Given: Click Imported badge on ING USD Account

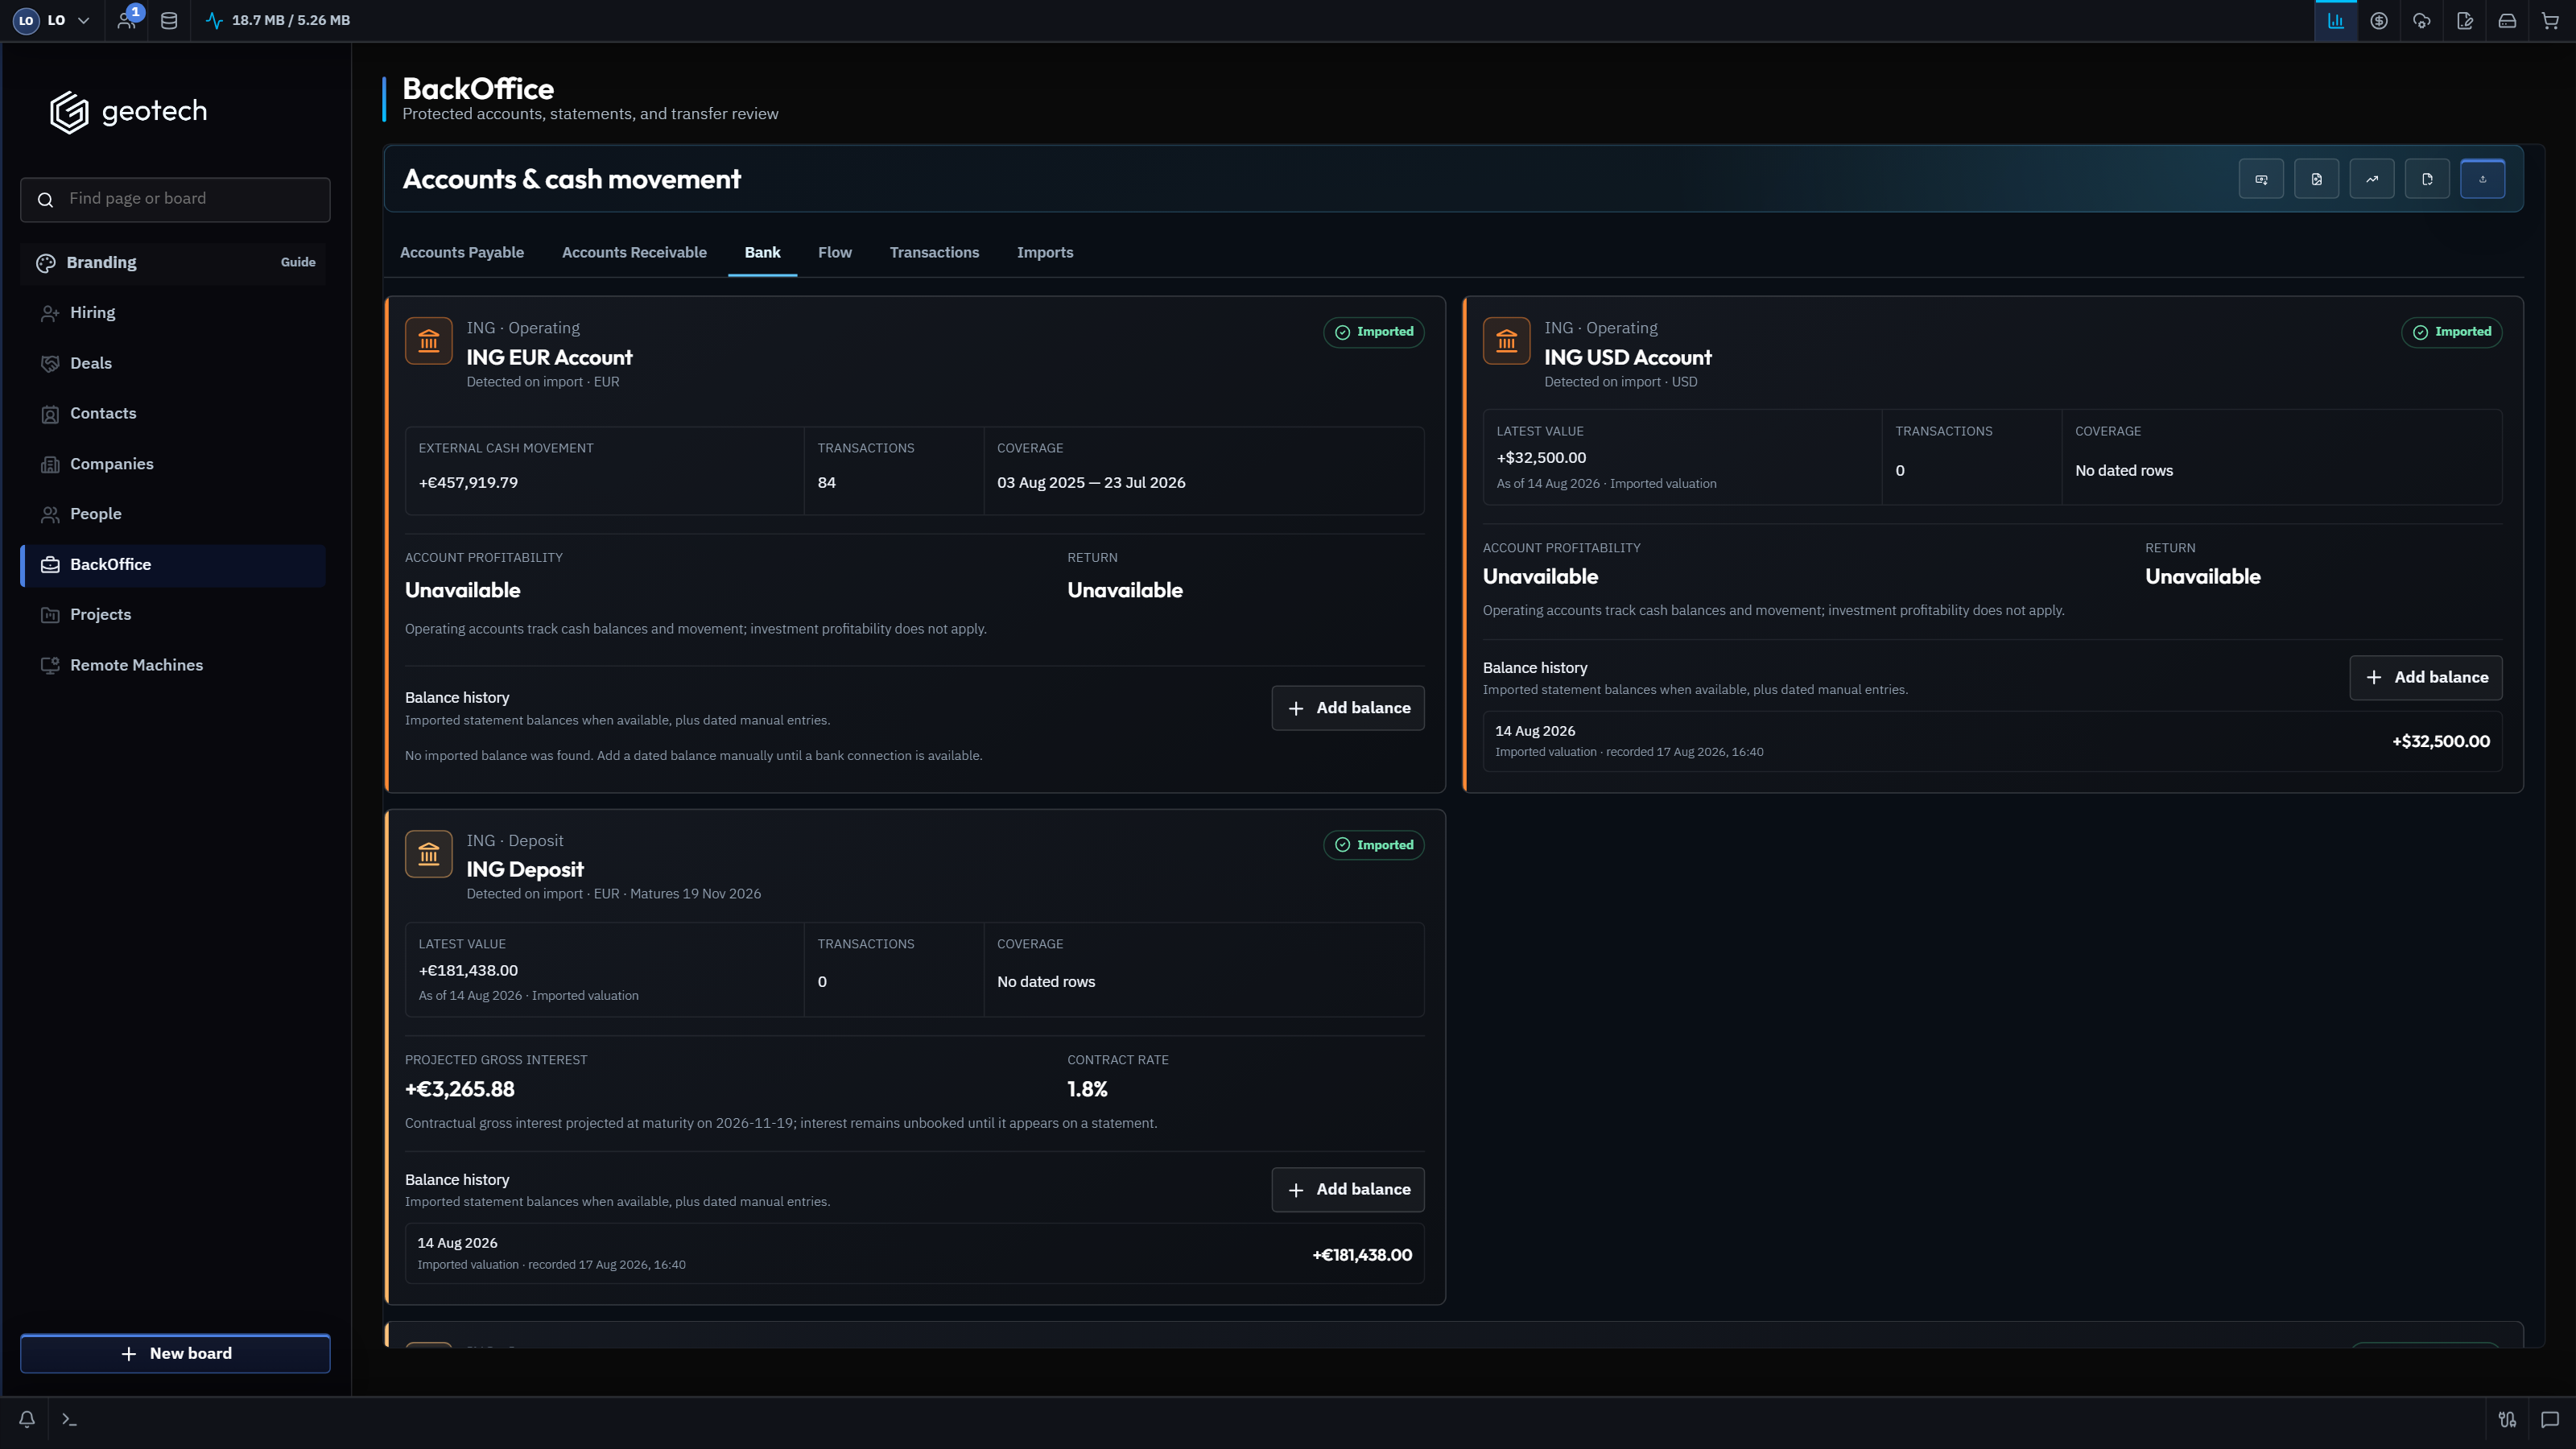Looking at the screenshot, I should pyautogui.click(x=2452, y=332).
